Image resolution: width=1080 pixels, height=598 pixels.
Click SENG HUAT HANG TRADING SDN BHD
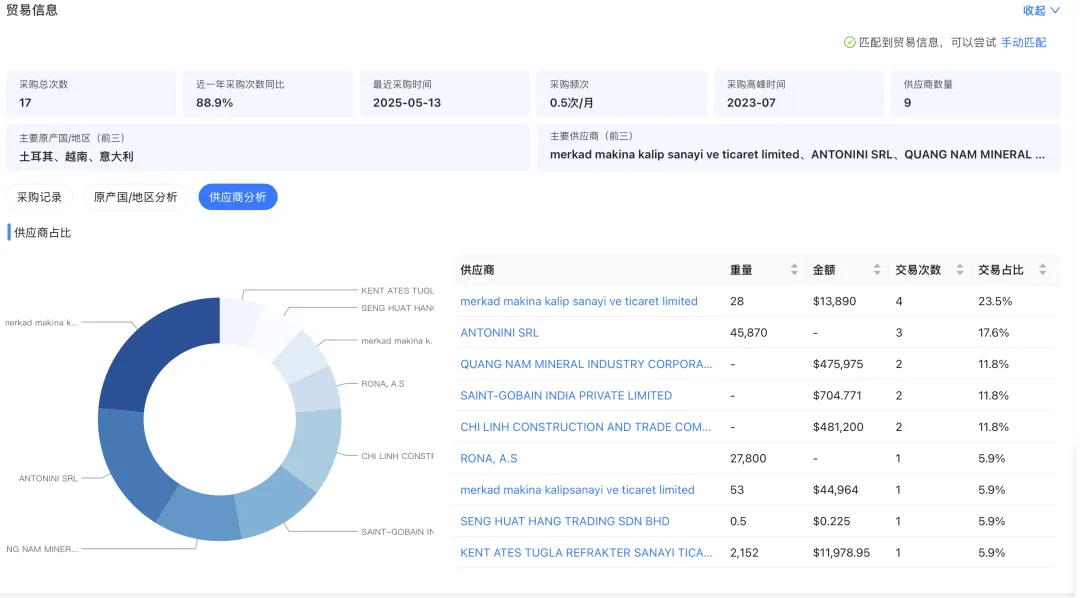[564, 521]
